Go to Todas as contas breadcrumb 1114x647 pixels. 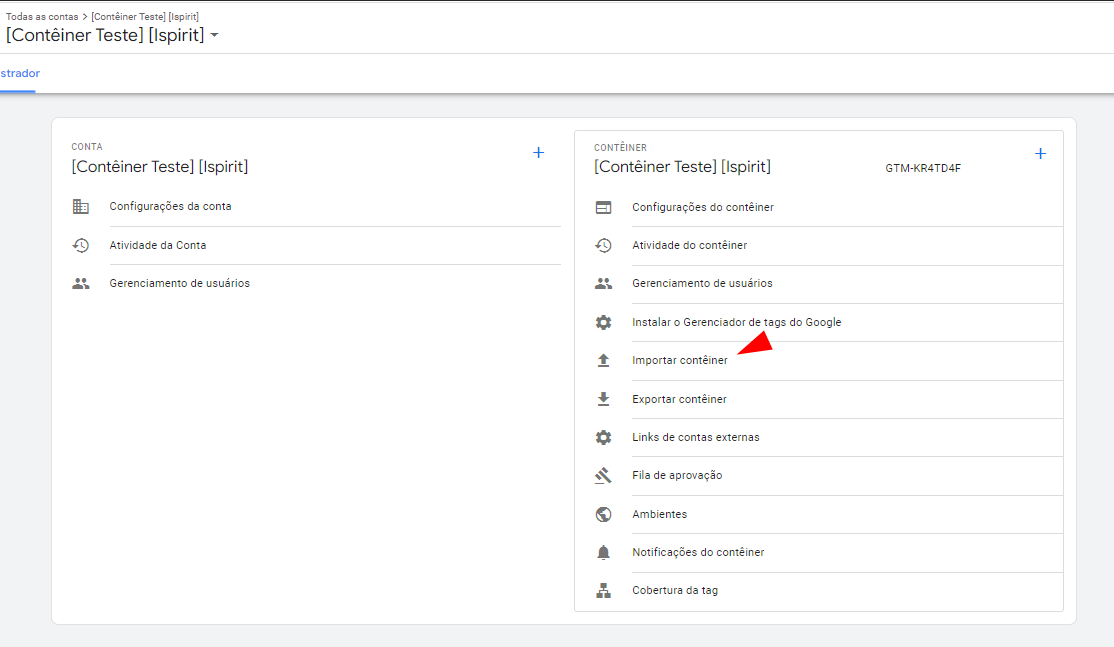[40, 17]
